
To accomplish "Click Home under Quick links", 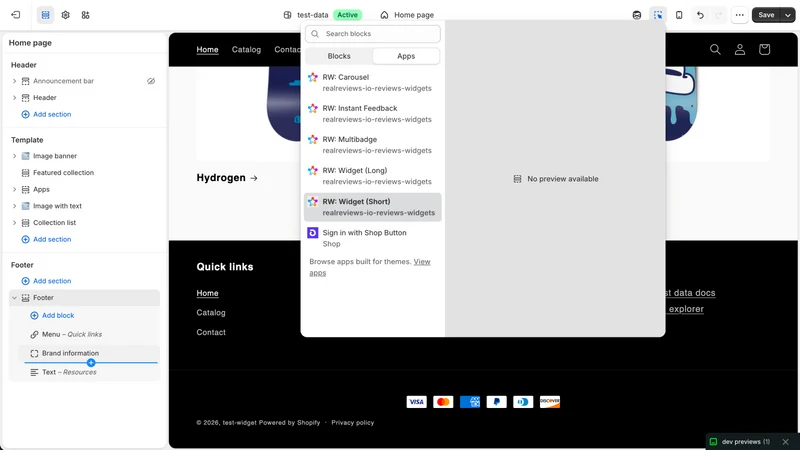I will point(207,293).
